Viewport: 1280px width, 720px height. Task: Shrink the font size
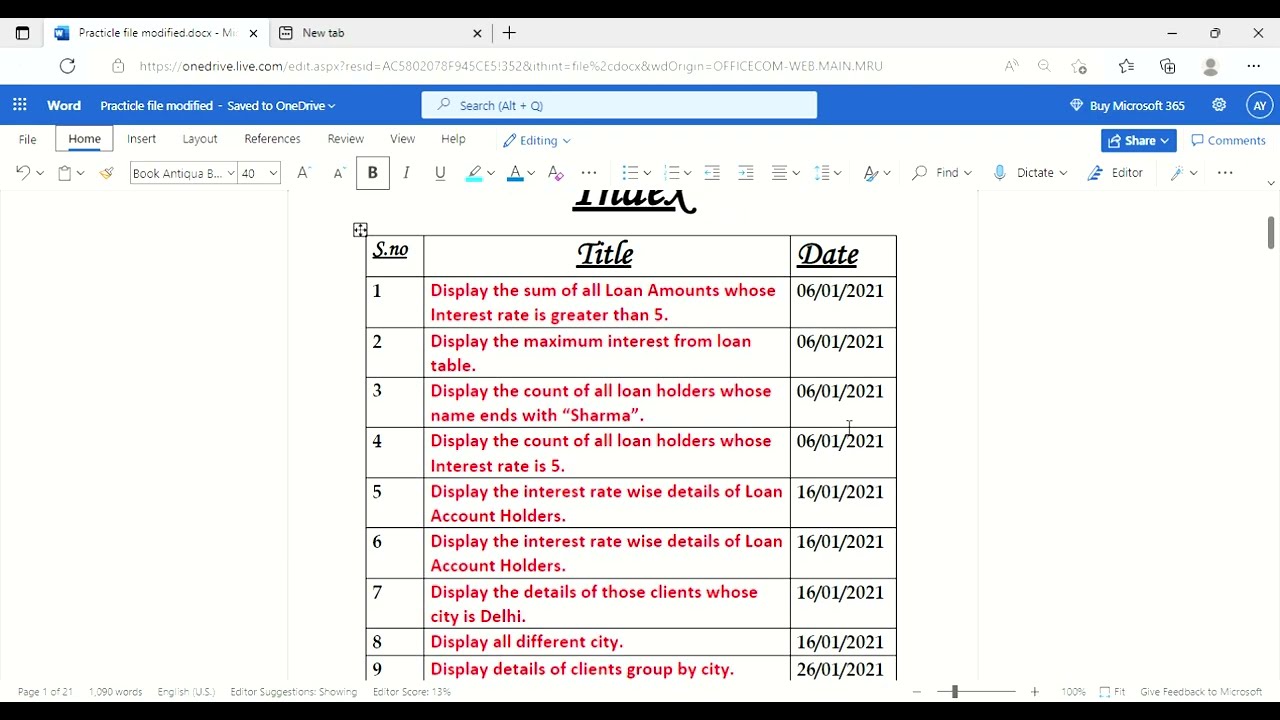coord(339,173)
